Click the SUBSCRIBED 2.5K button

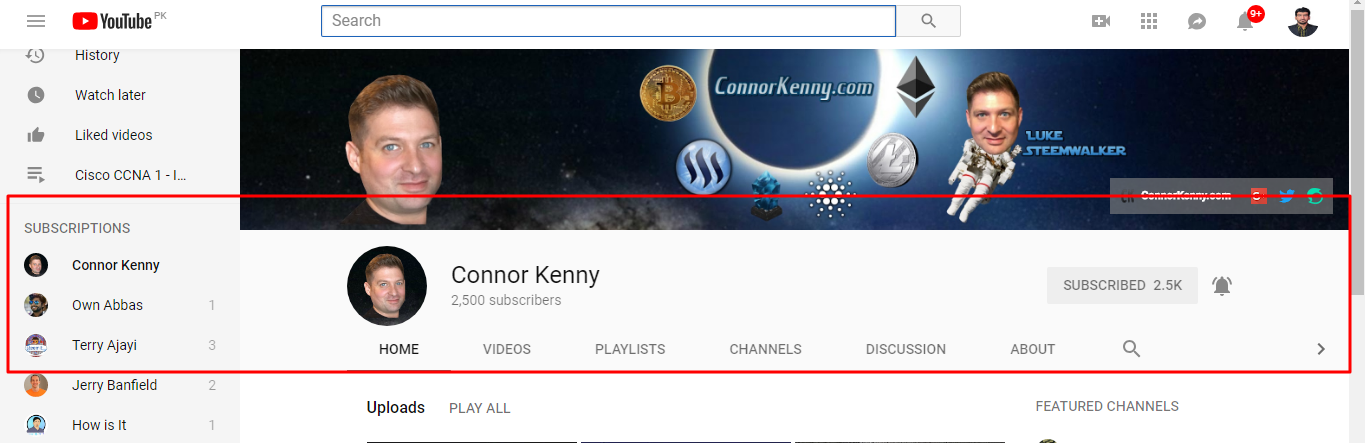(x=1122, y=285)
